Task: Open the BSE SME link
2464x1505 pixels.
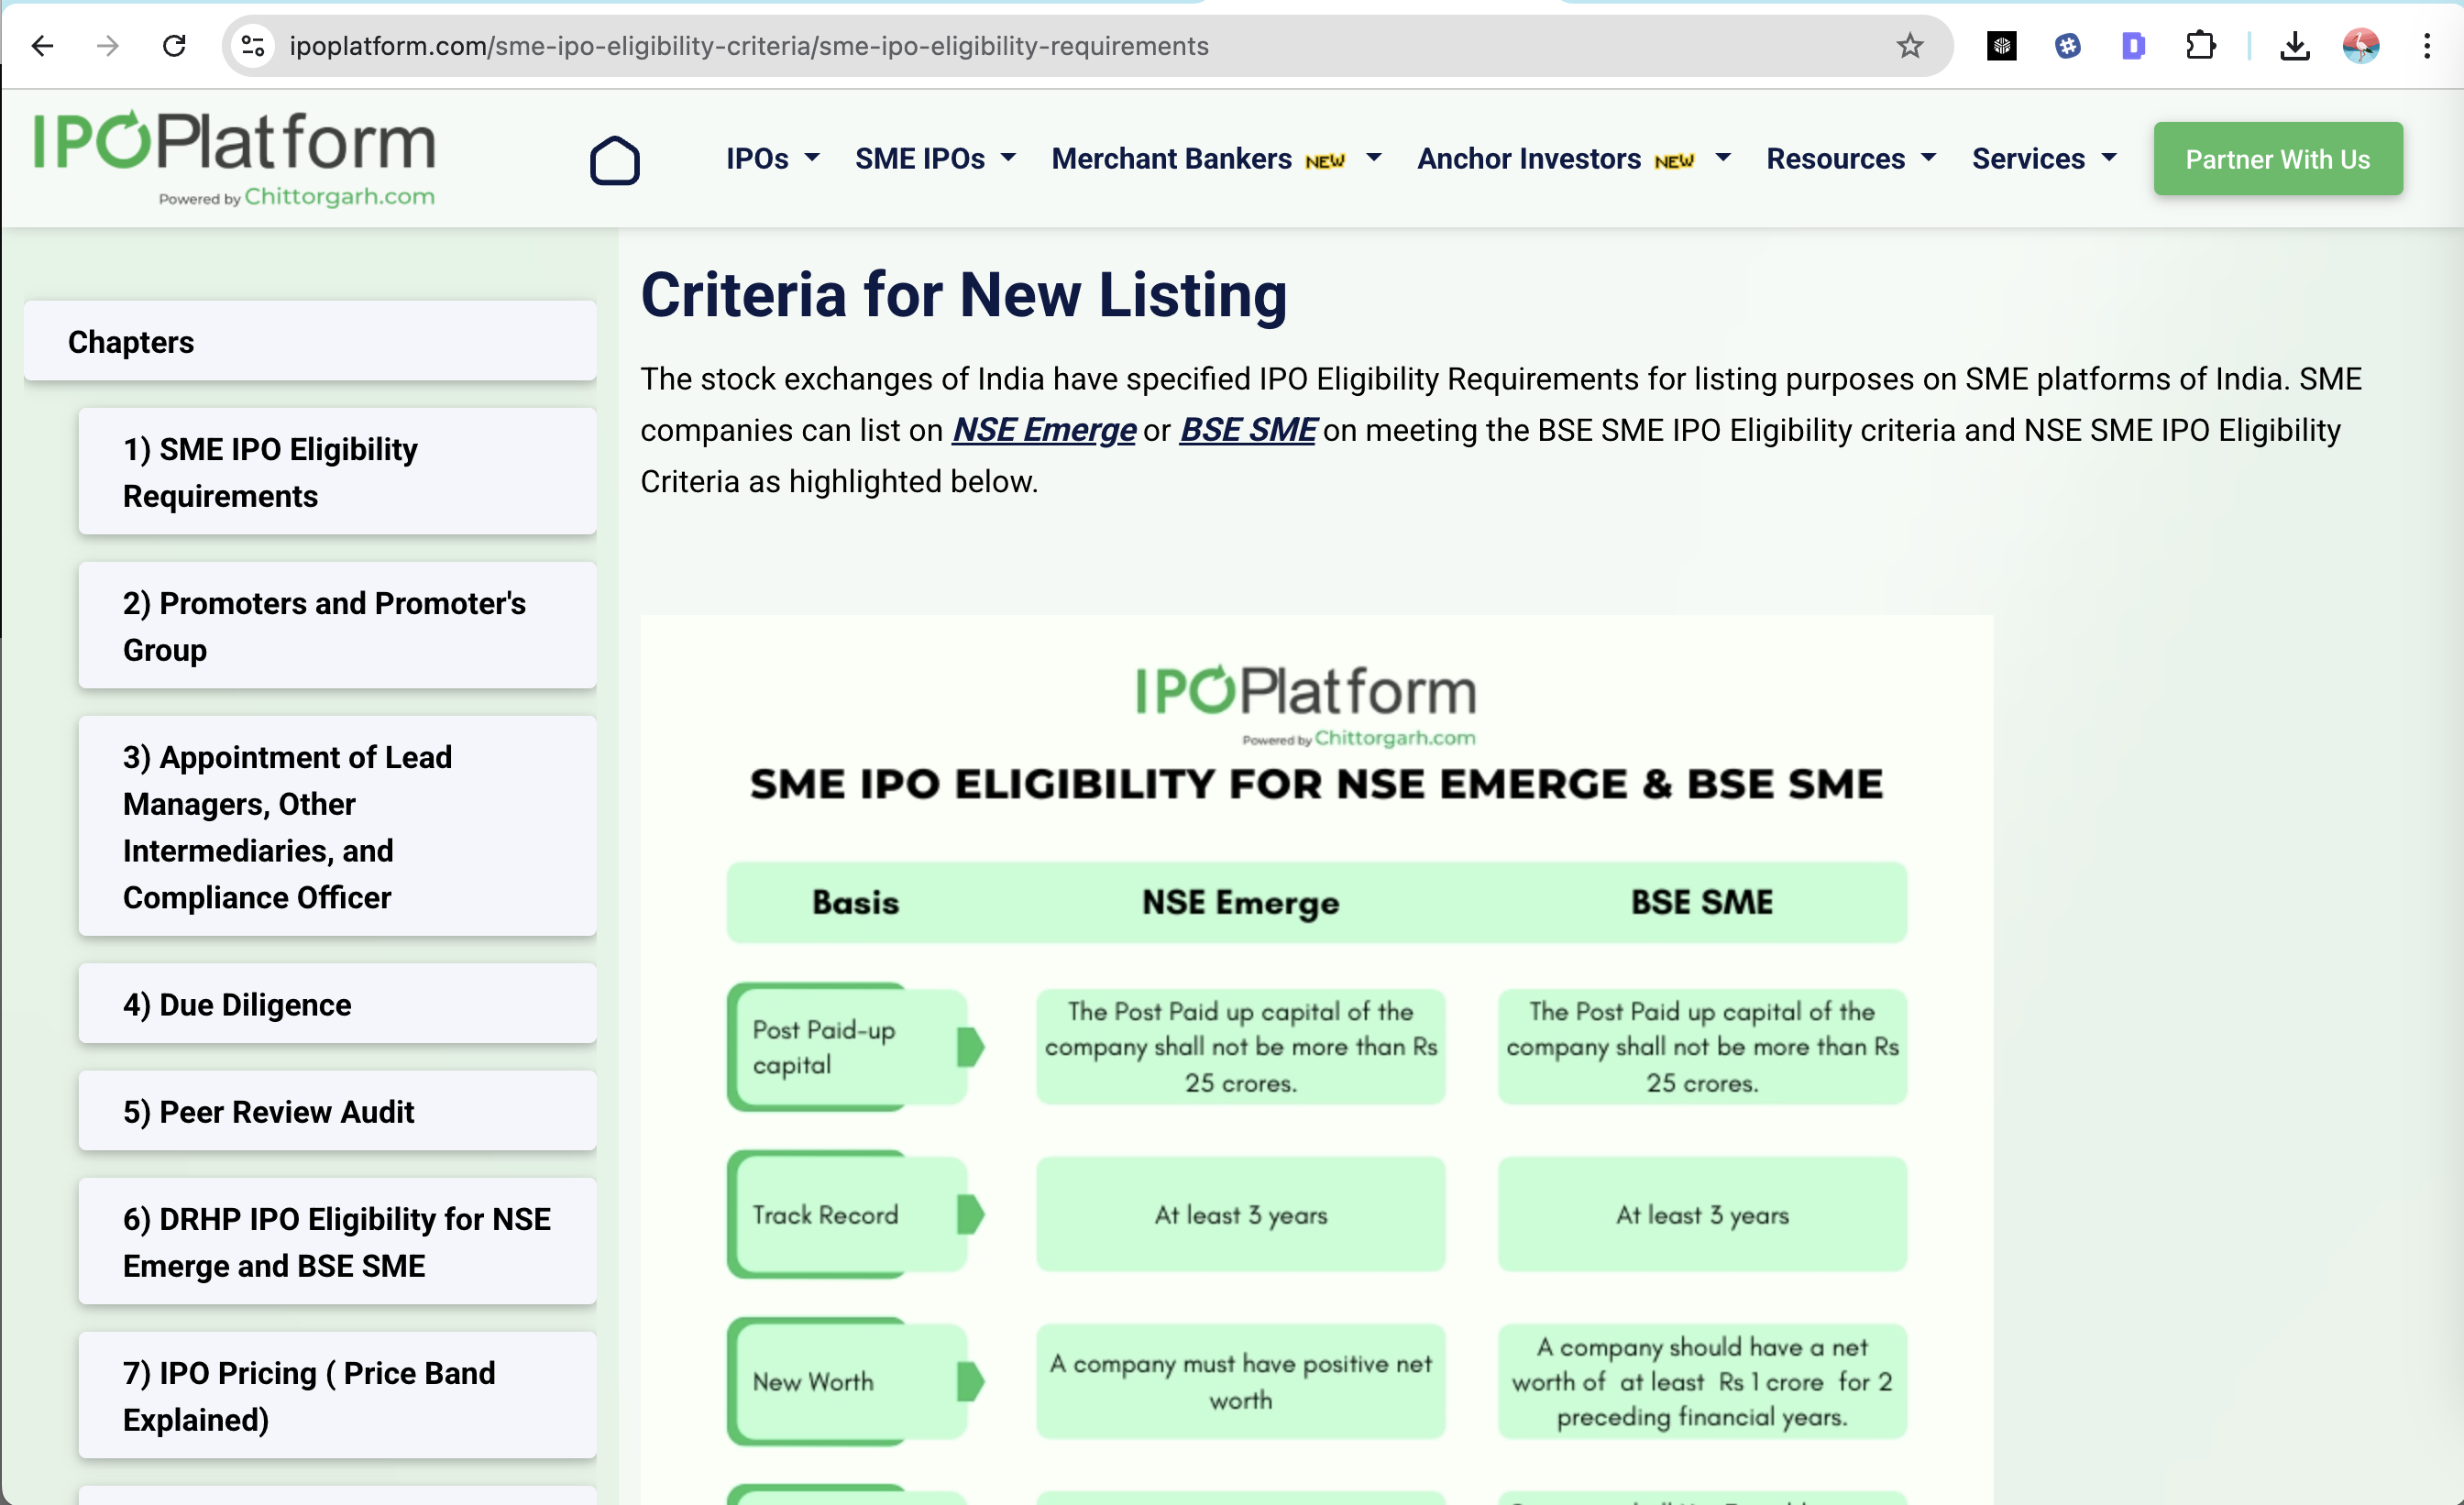Action: [1247, 430]
